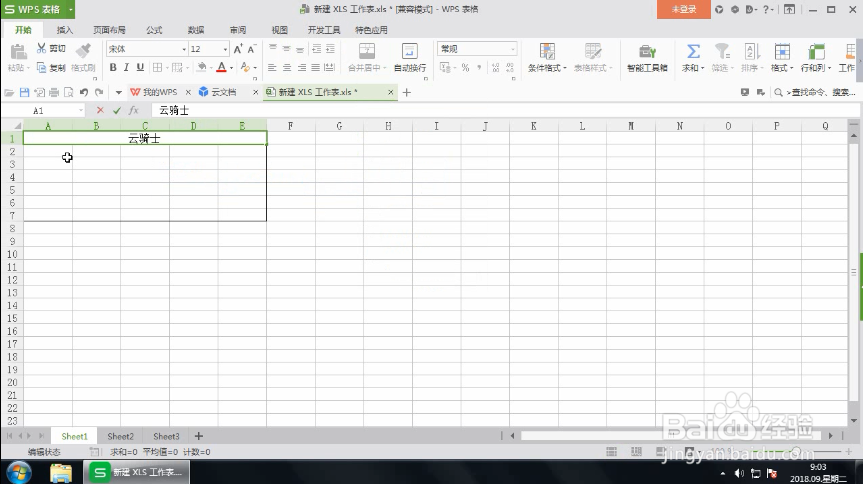Click the clear-format eraser icon
Image resolution: width=863 pixels, height=484 pixels.
coord(245,67)
